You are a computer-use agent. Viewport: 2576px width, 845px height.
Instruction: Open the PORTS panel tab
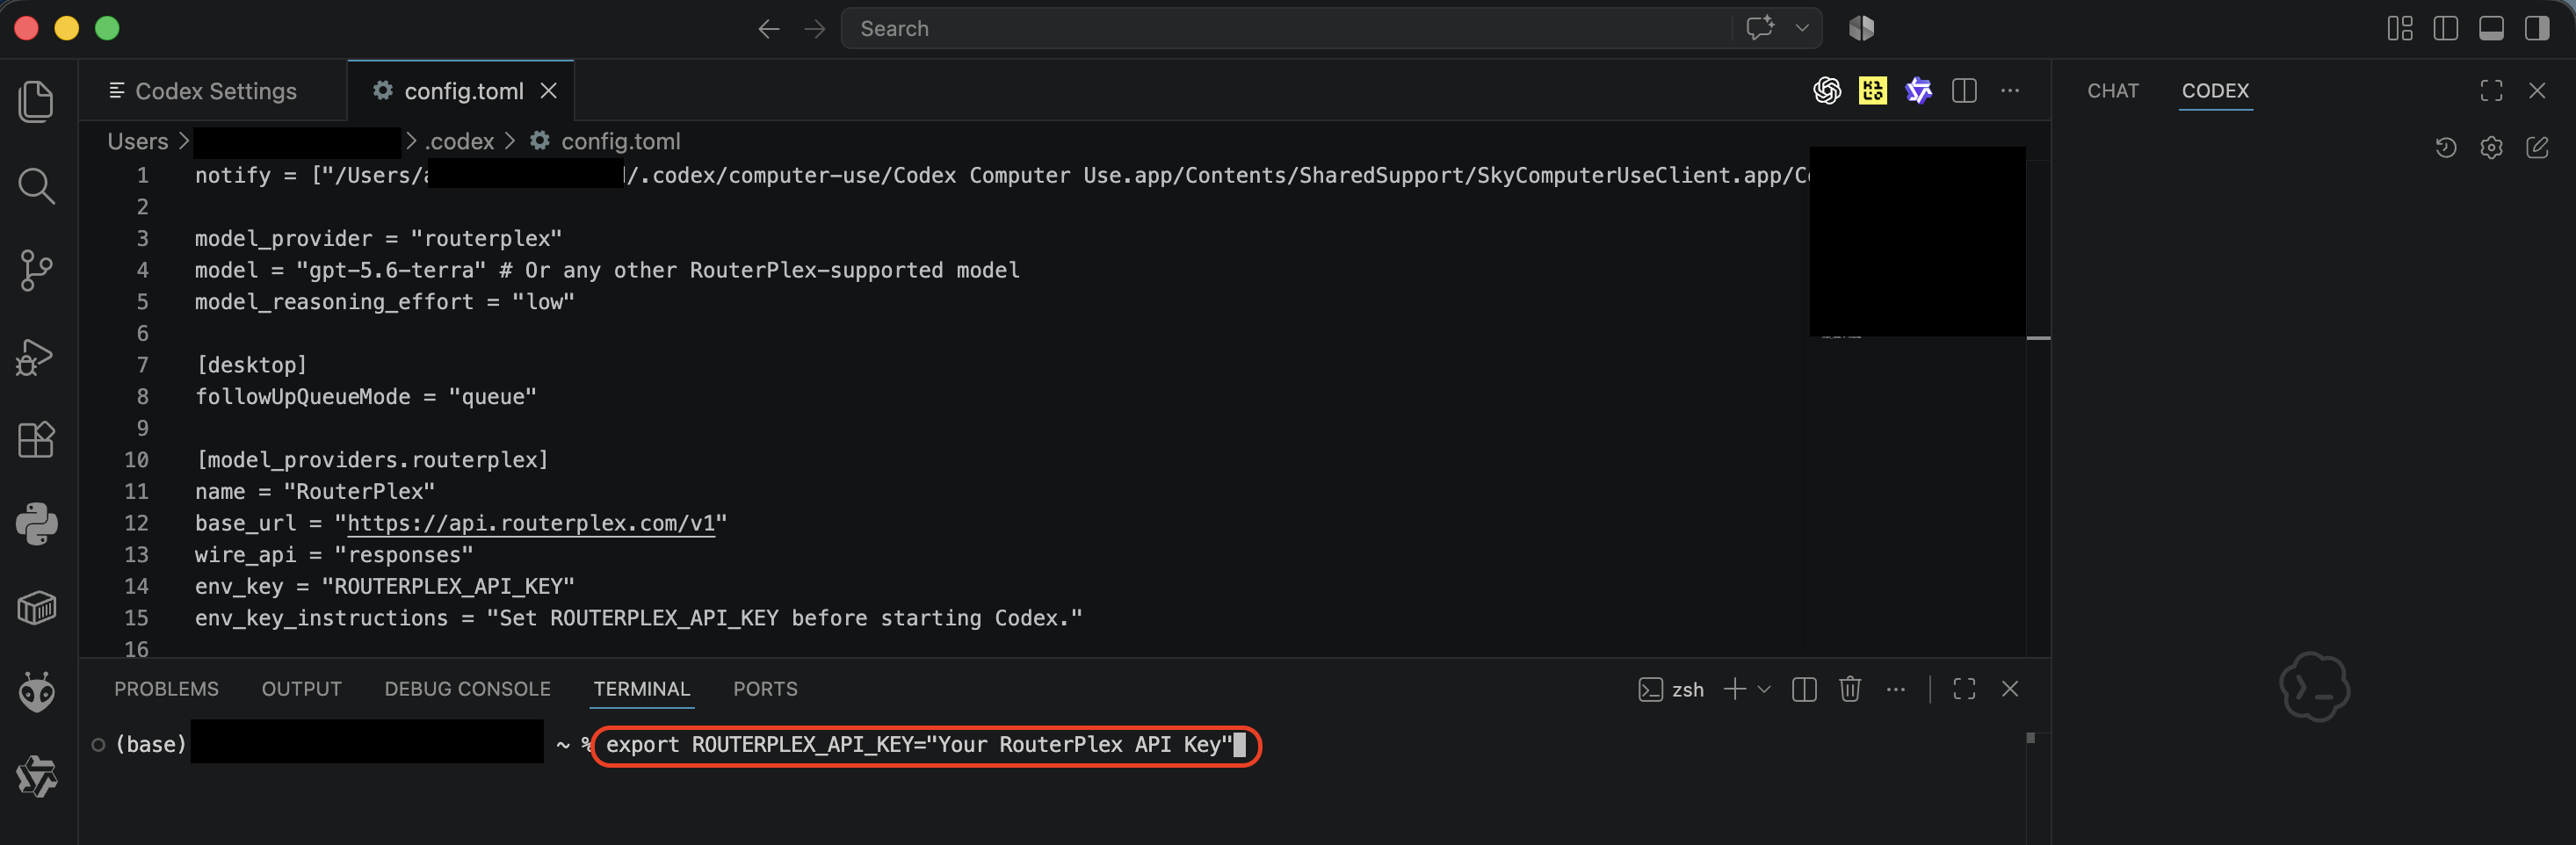tap(765, 689)
